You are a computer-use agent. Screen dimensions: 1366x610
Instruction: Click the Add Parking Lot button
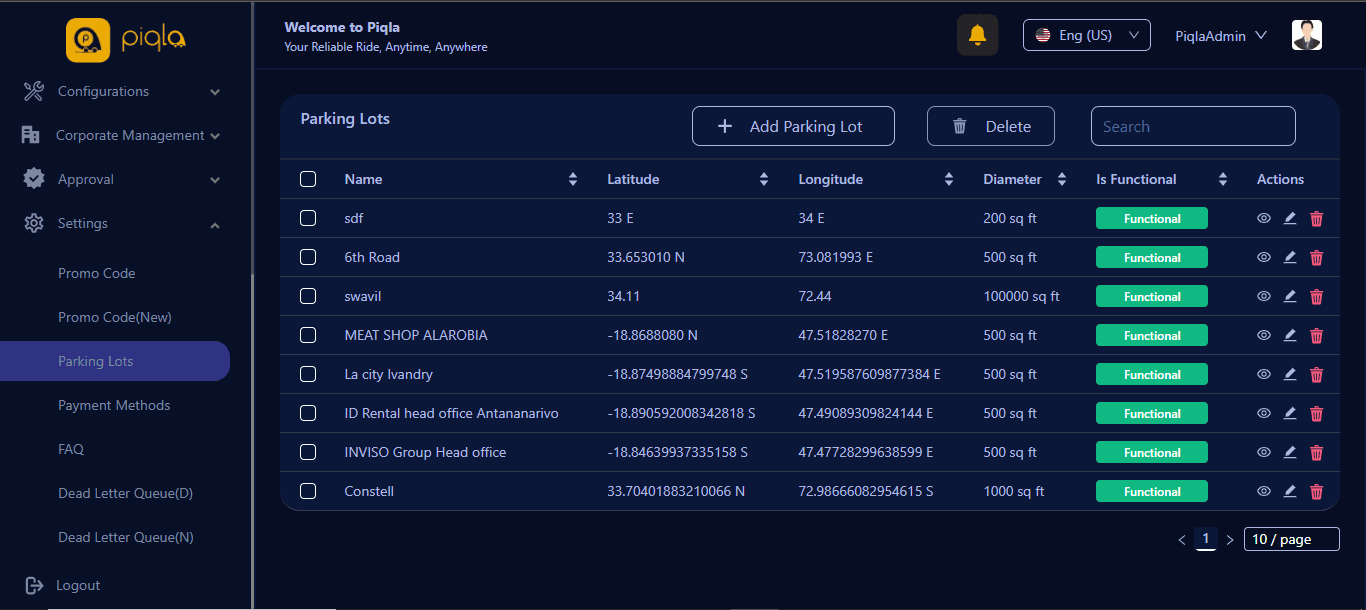[x=793, y=126]
